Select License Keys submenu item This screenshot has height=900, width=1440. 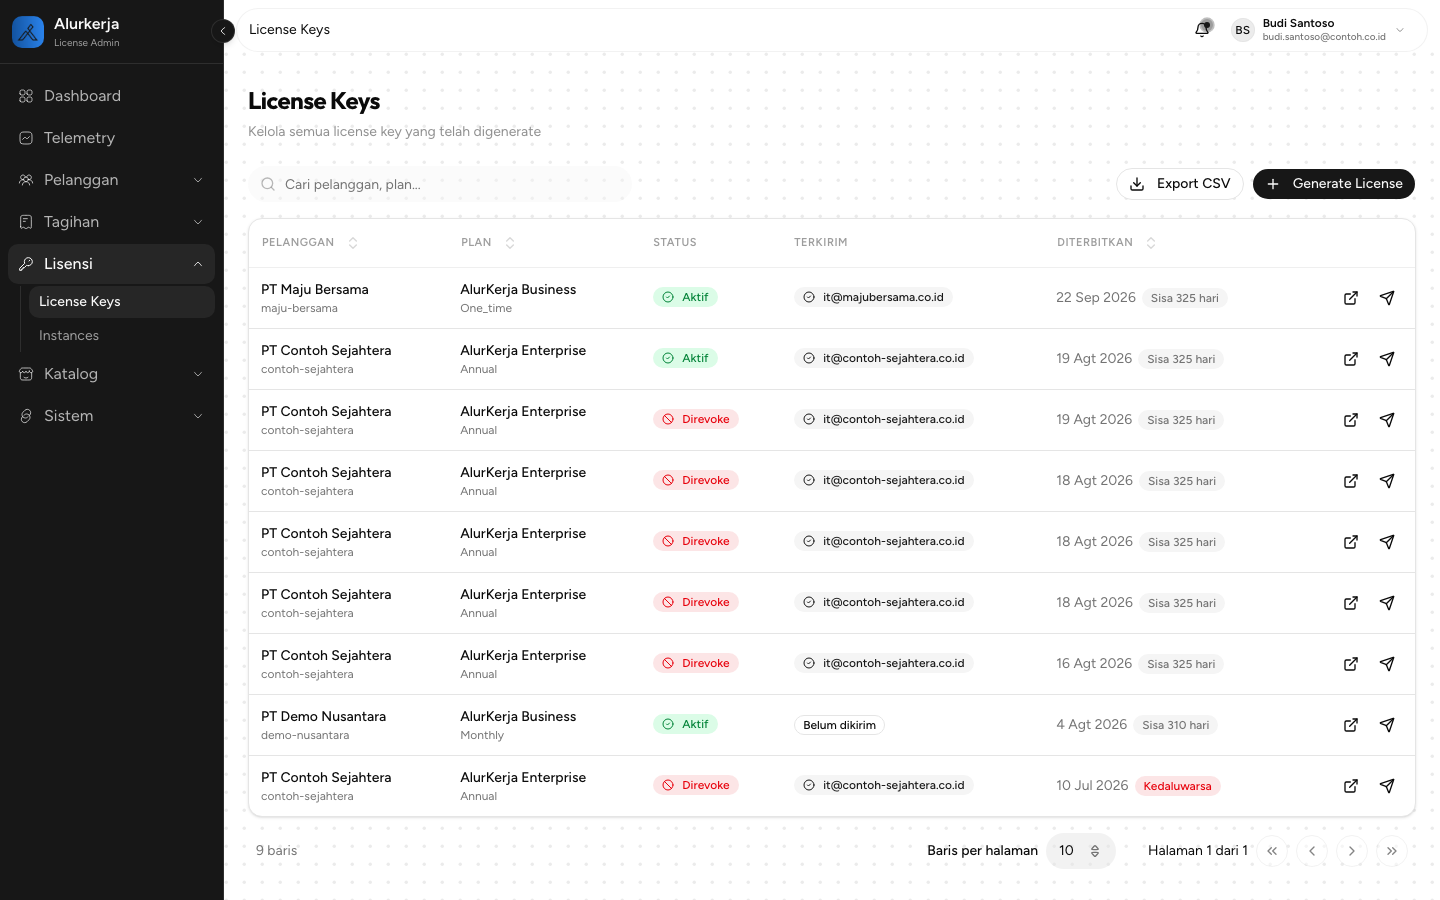point(121,302)
